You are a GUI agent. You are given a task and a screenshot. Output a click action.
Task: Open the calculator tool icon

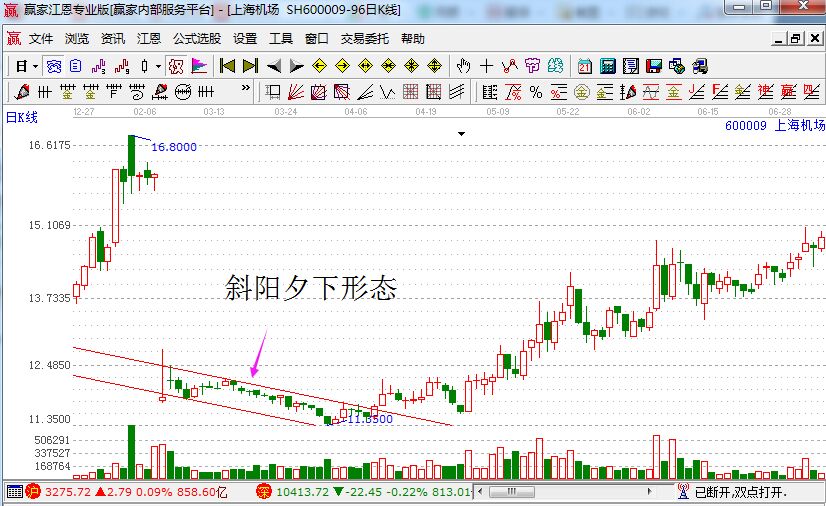(x=608, y=66)
